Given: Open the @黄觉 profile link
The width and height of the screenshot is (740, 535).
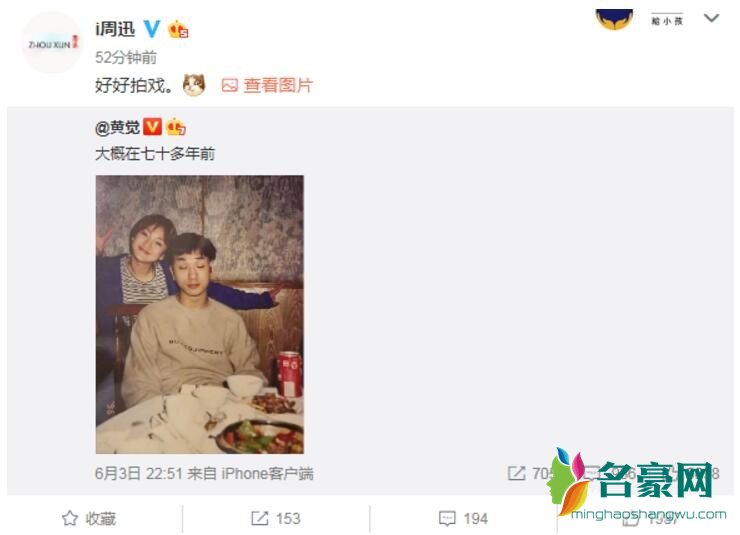Looking at the screenshot, I should point(118,127).
